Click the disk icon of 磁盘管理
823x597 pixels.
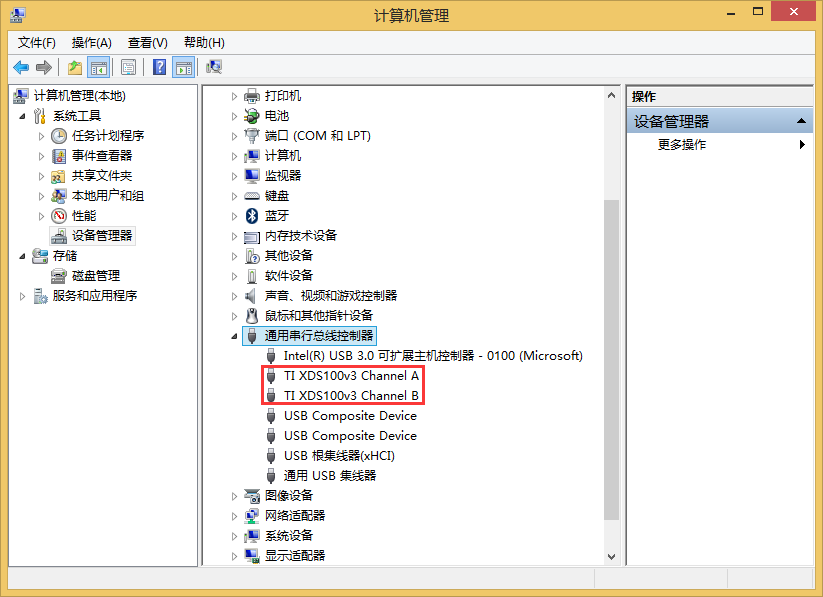point(58,276)
